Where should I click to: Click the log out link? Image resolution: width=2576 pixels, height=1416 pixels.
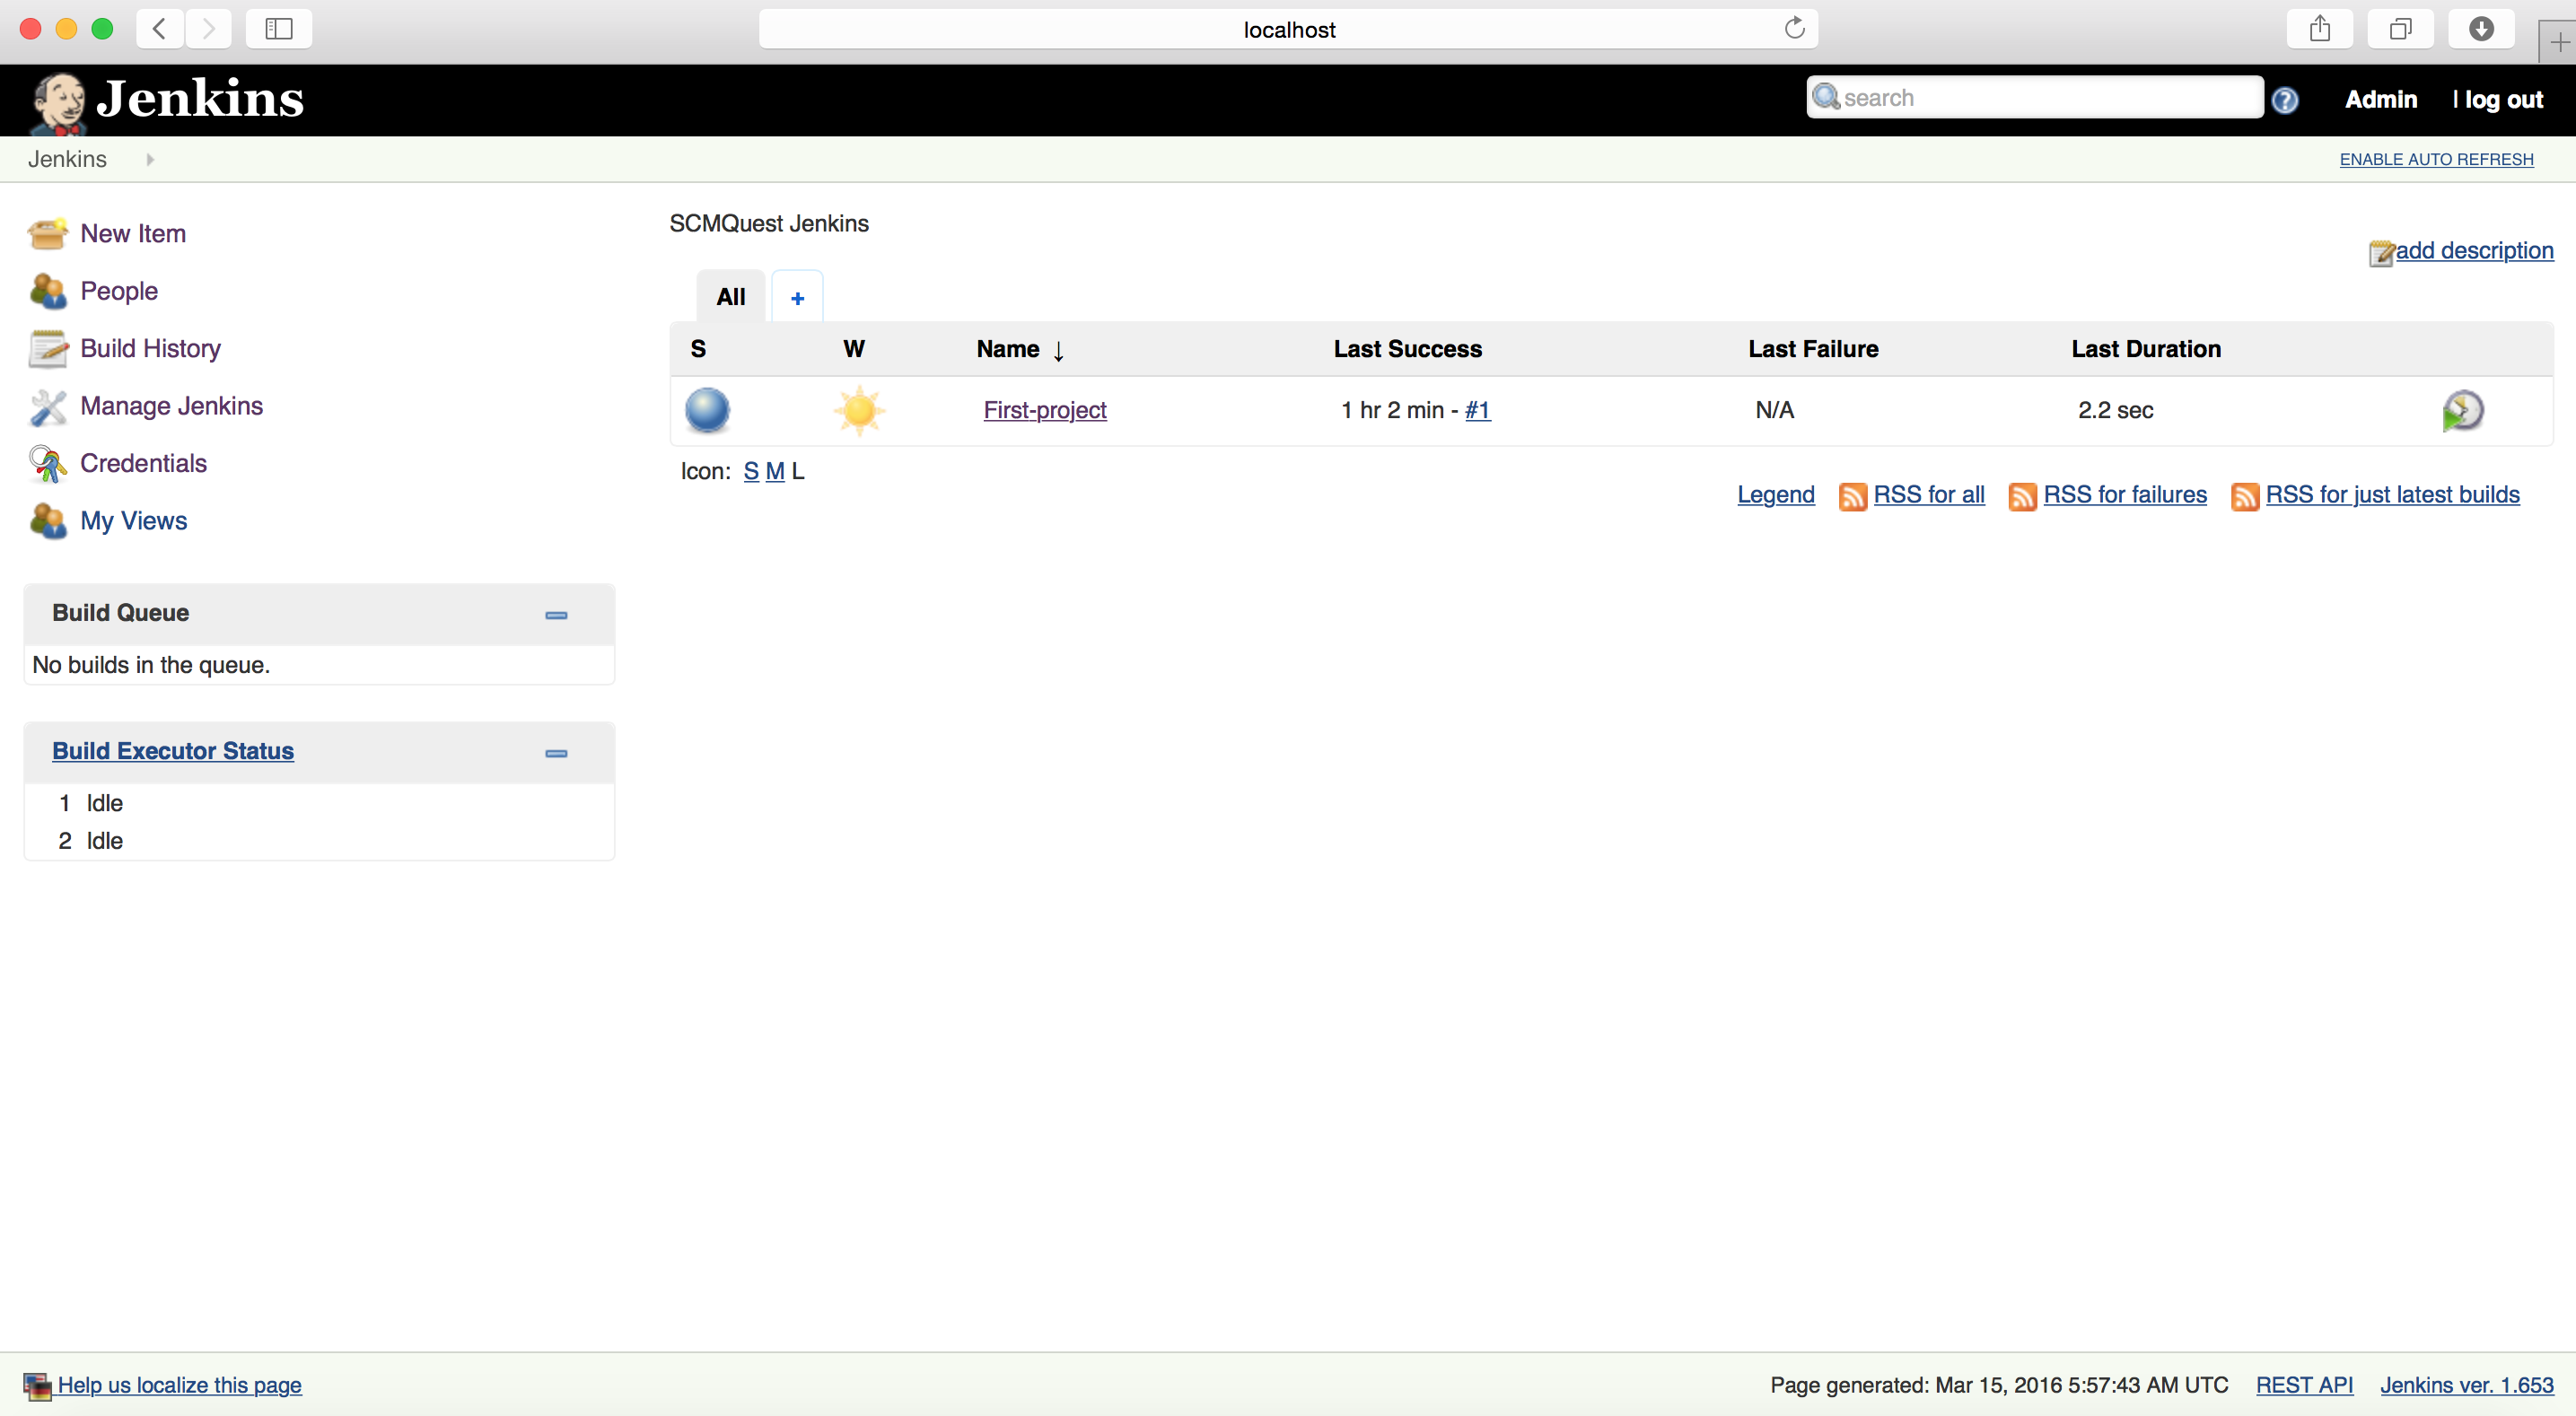tap(2503, 100)
